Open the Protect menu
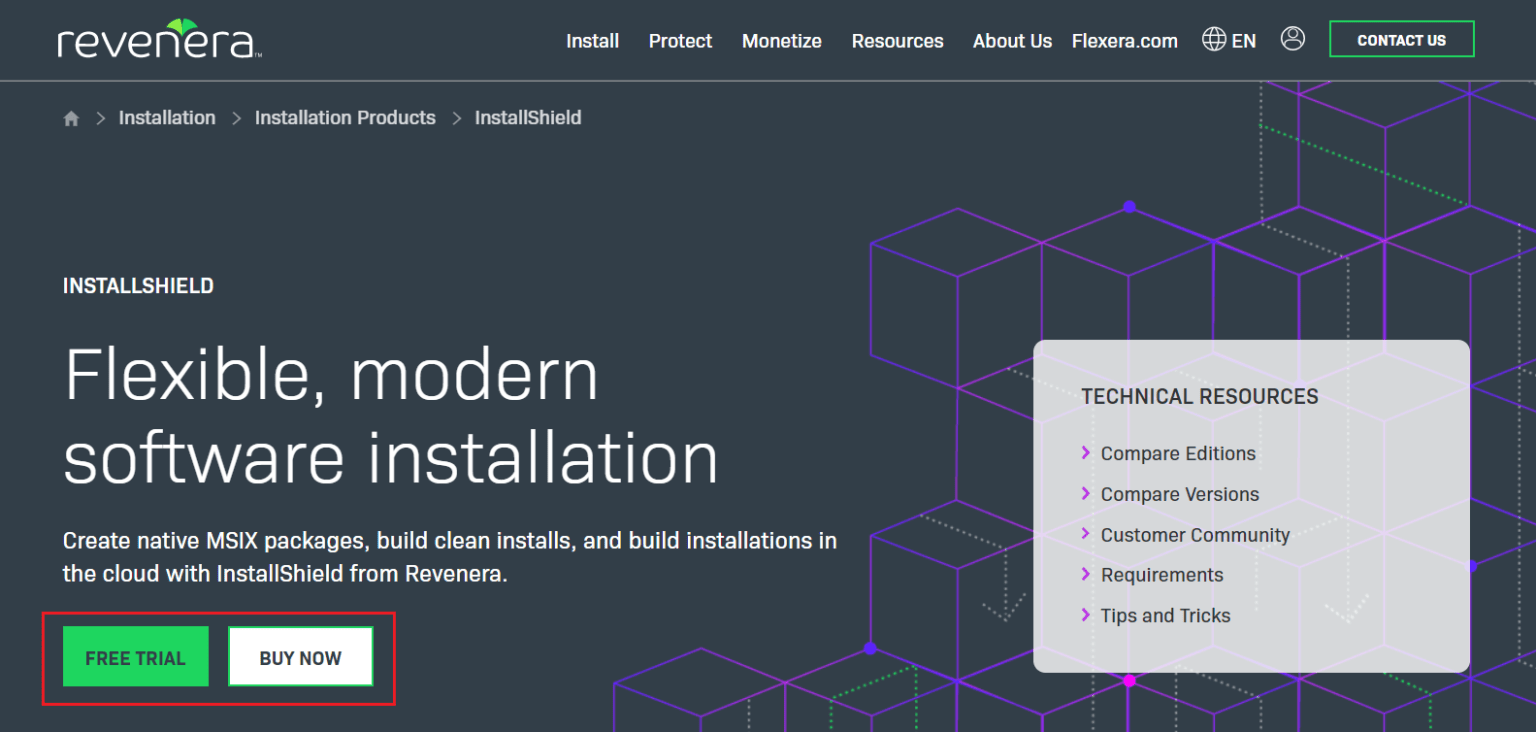Image resolution: width=1536 pixels, height=732 pixels. [x=680, y=41]
